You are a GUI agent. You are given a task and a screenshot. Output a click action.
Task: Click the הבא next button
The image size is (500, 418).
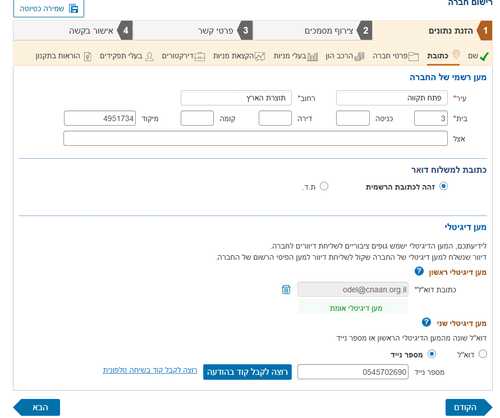click(x=37, y=407)
